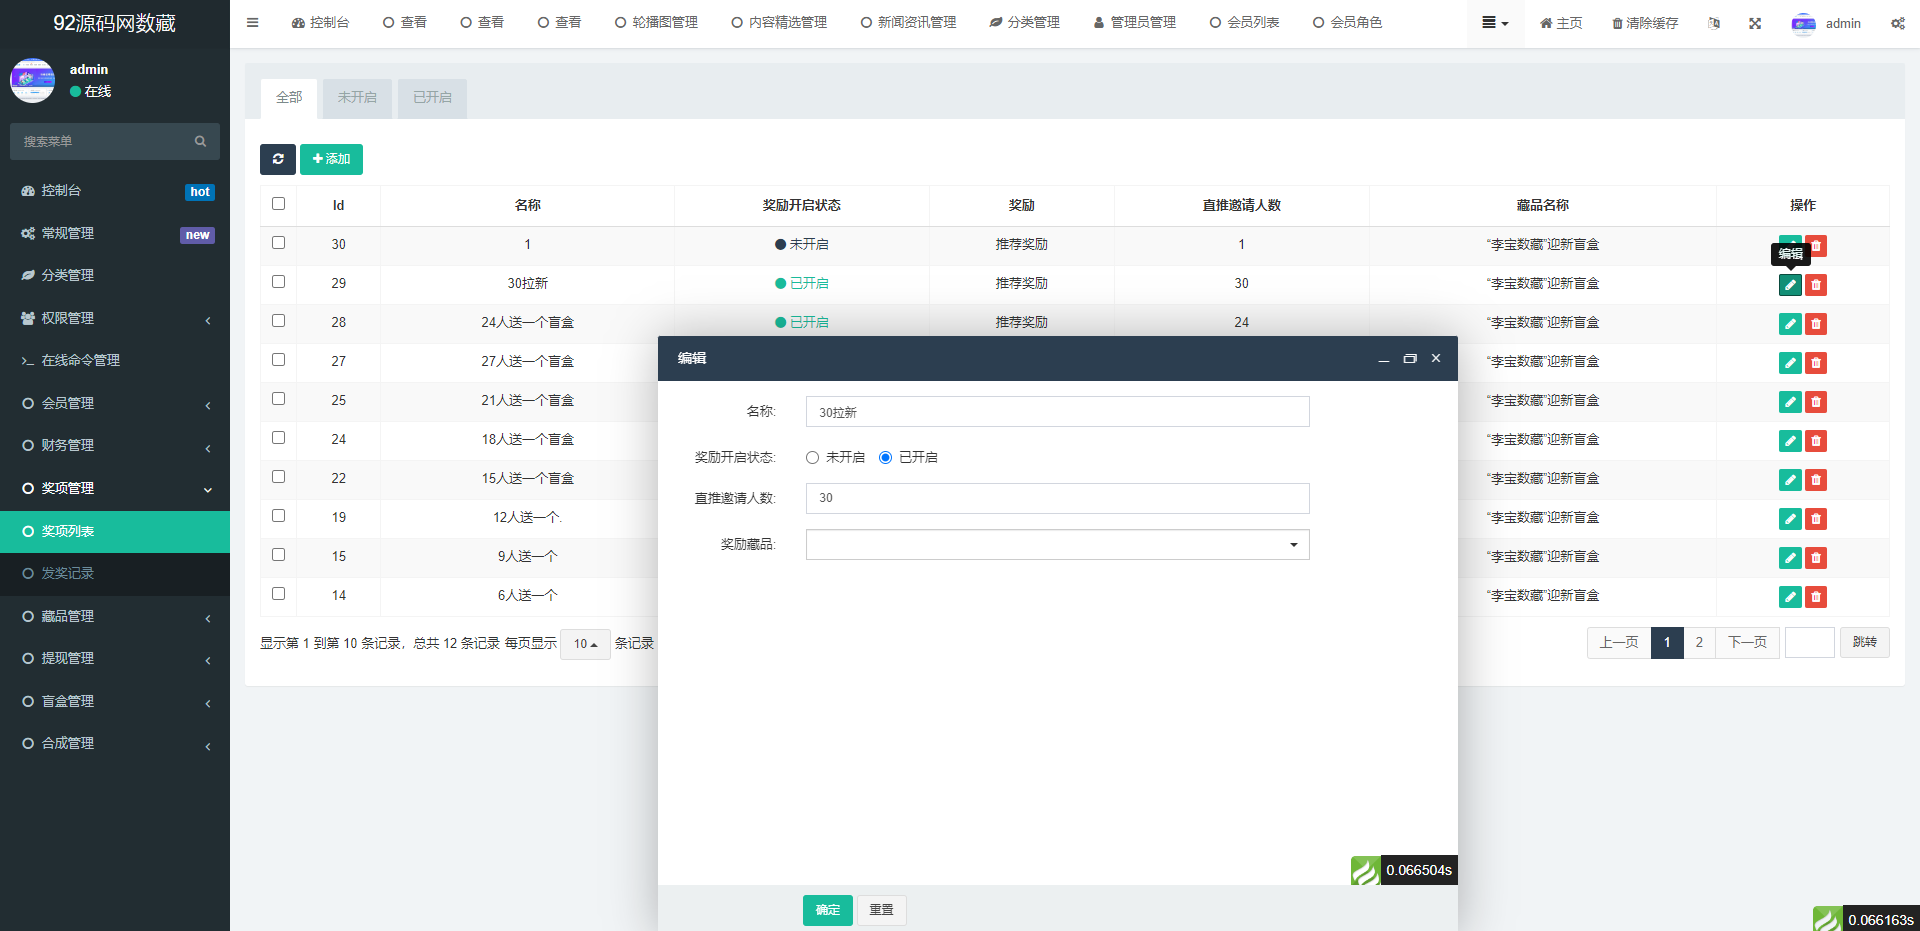Viewport: 1920px width, 931px height.
Task: Switch to the 未开启 tab
Action: pos(357,98)
